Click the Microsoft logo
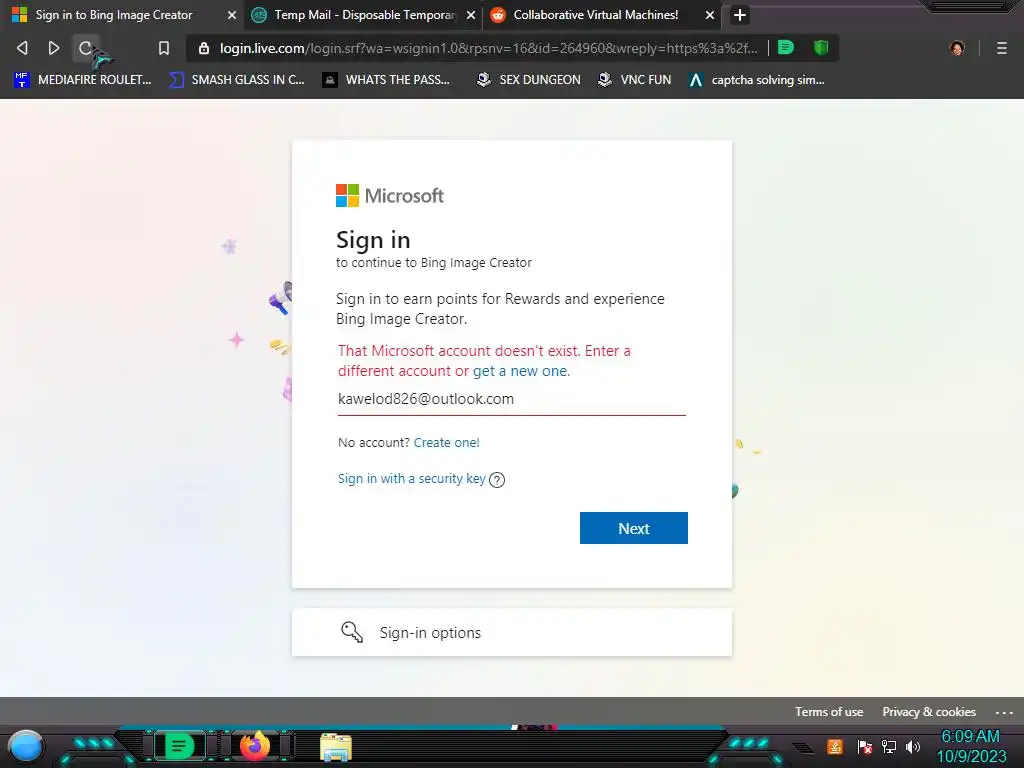 390,195
